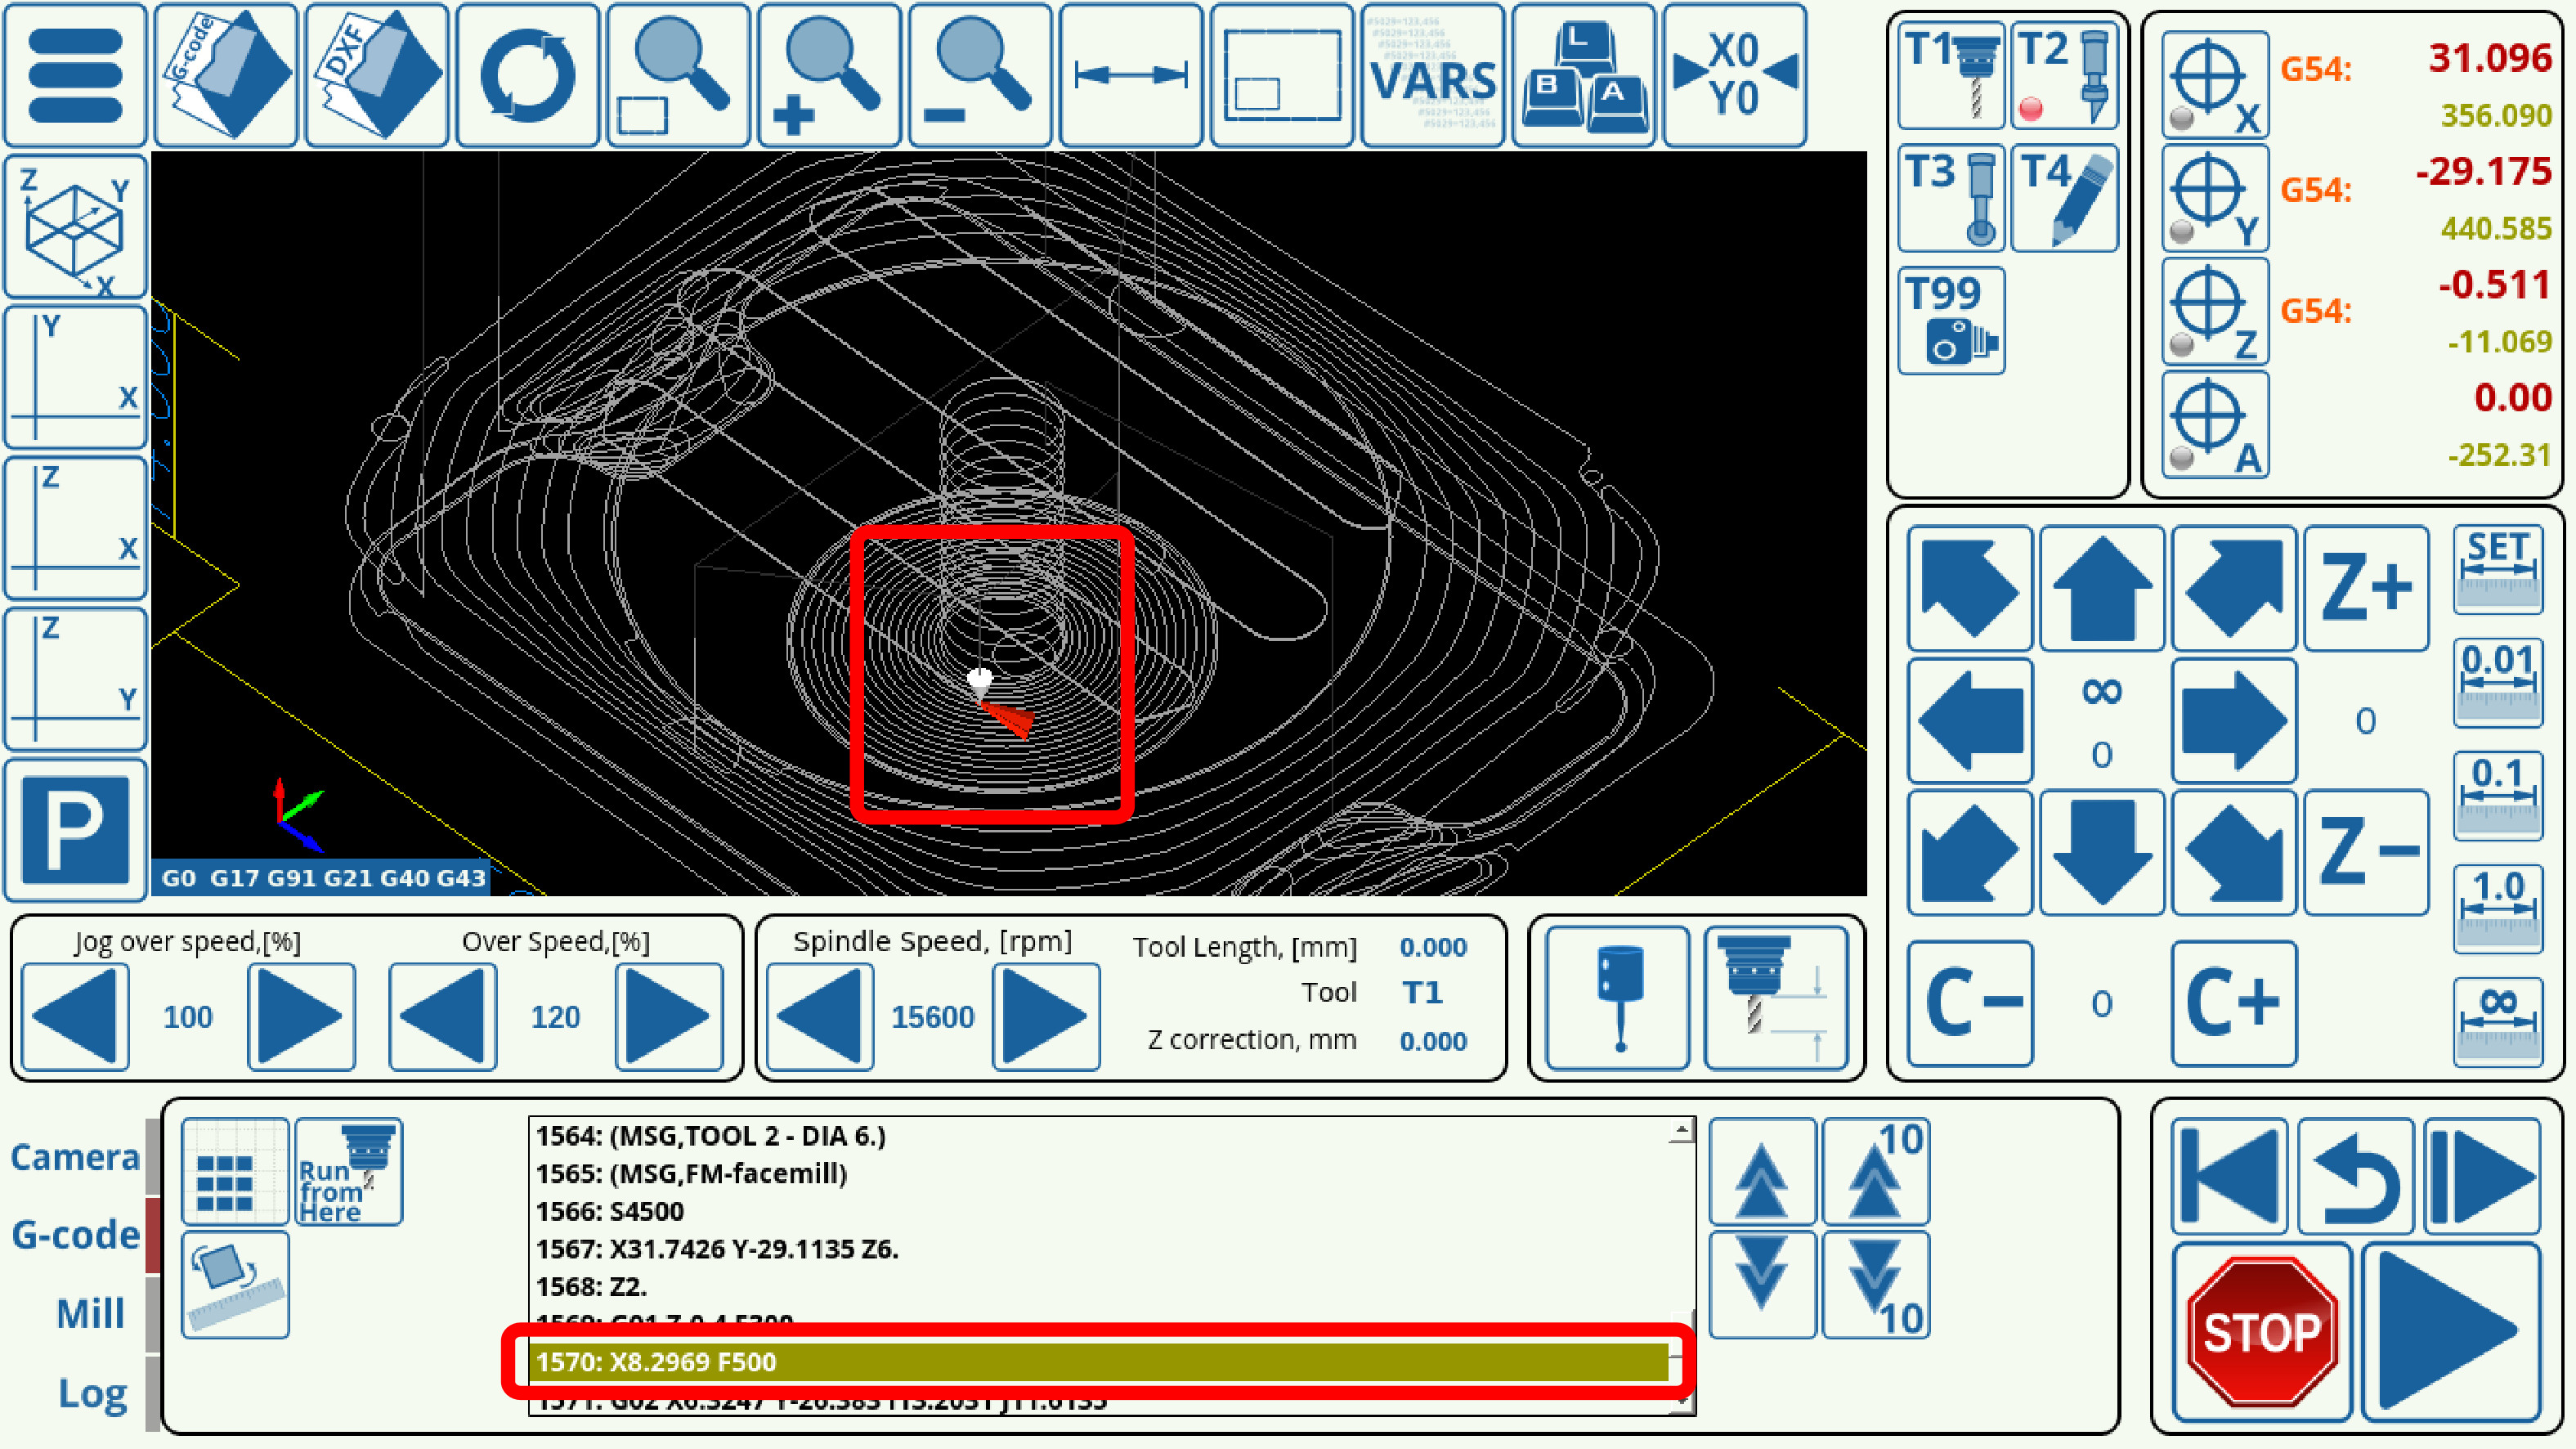
Task: Switch to the Camera tab
Action: 75,1157
